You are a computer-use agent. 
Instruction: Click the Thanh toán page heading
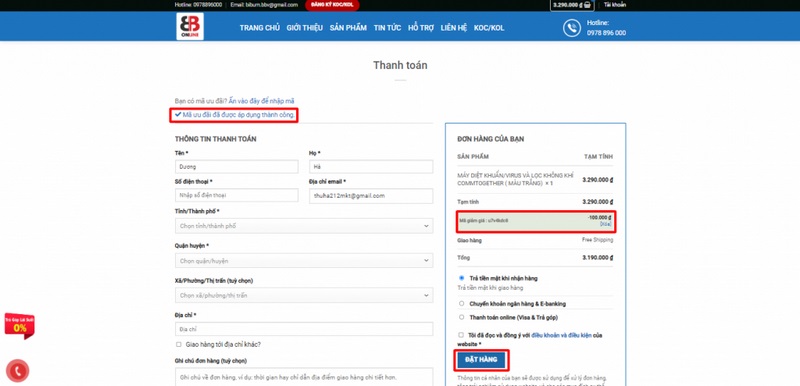click(400, 65)
